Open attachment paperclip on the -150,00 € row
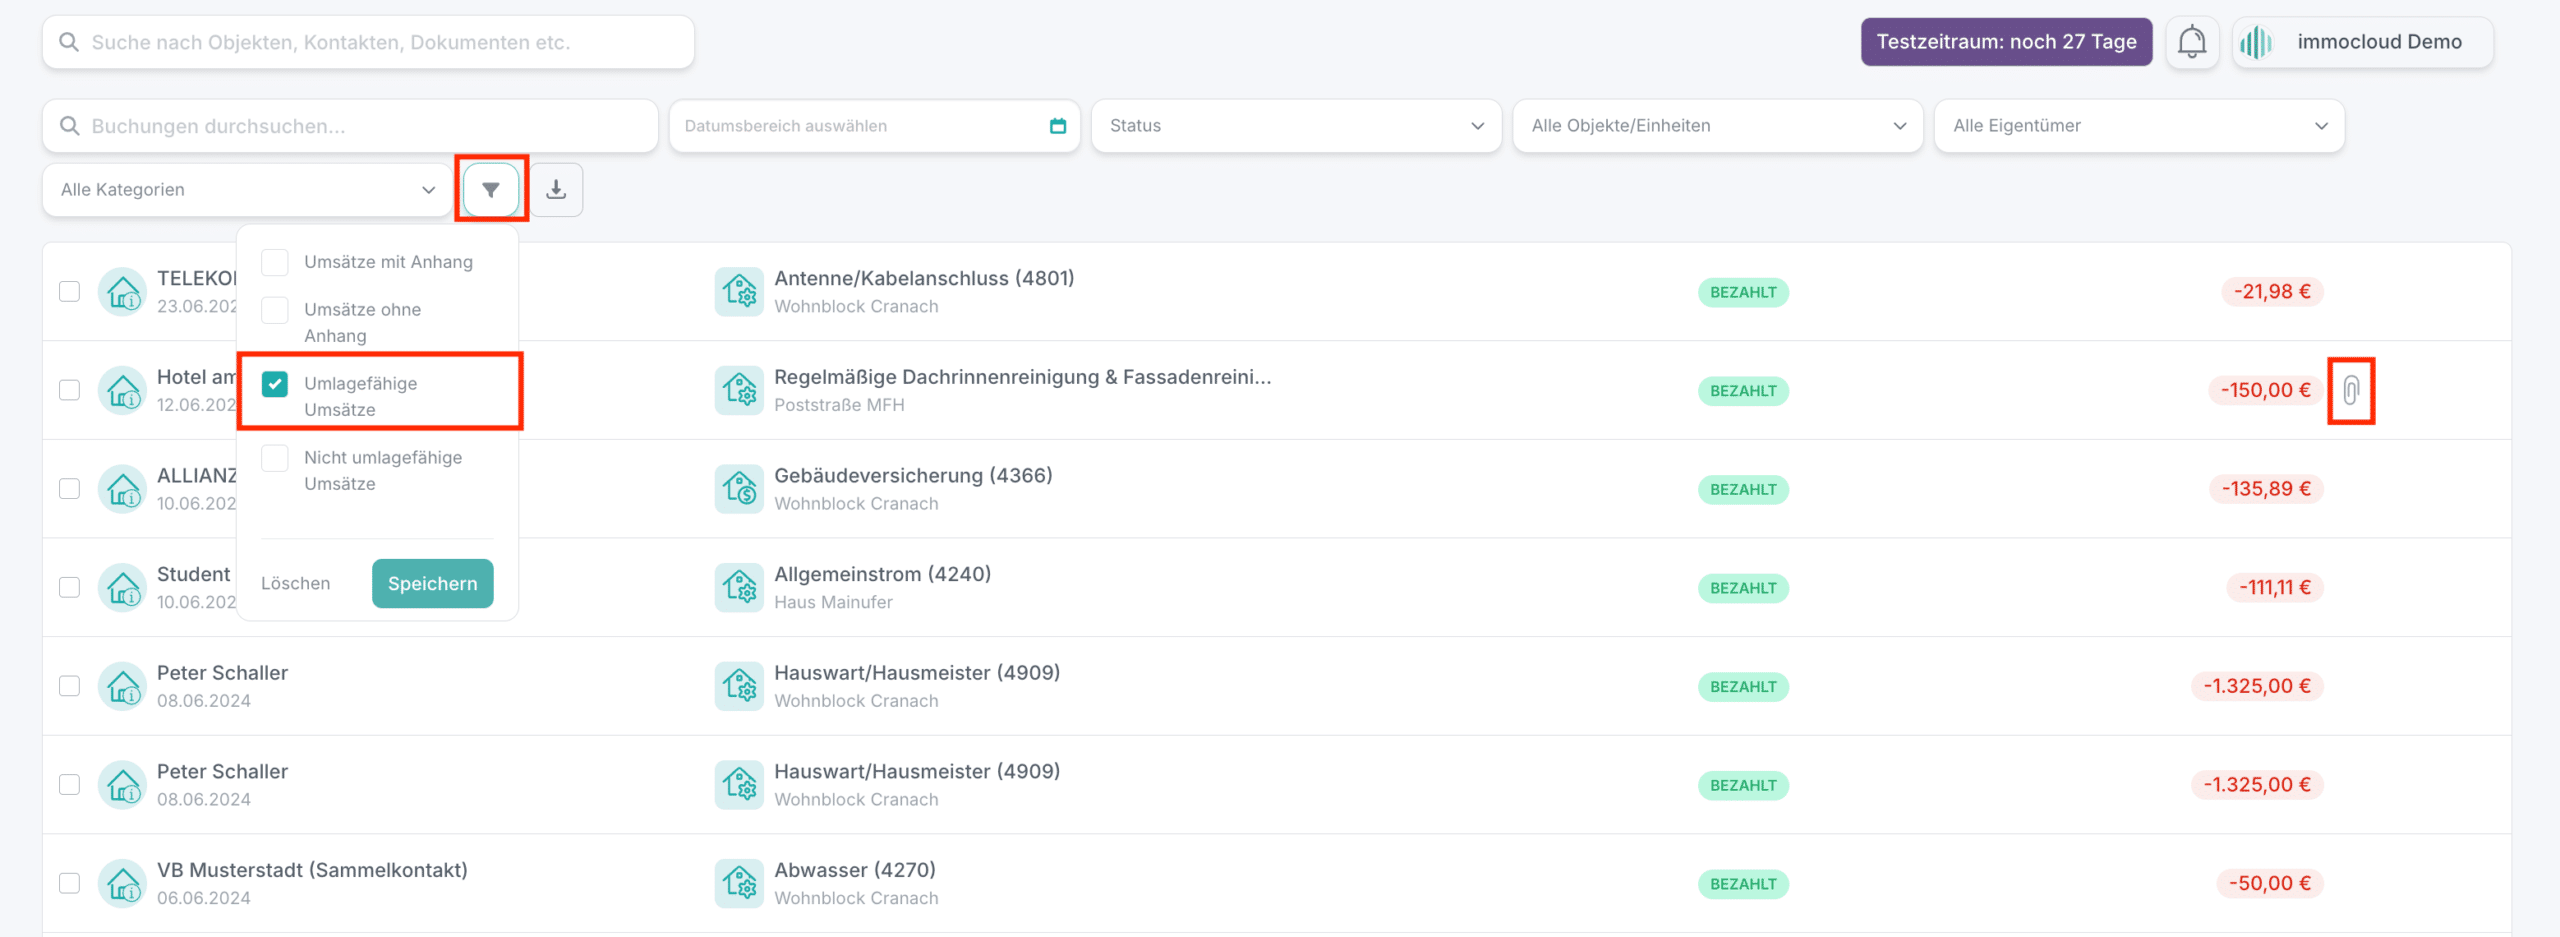 [2351, 390]
